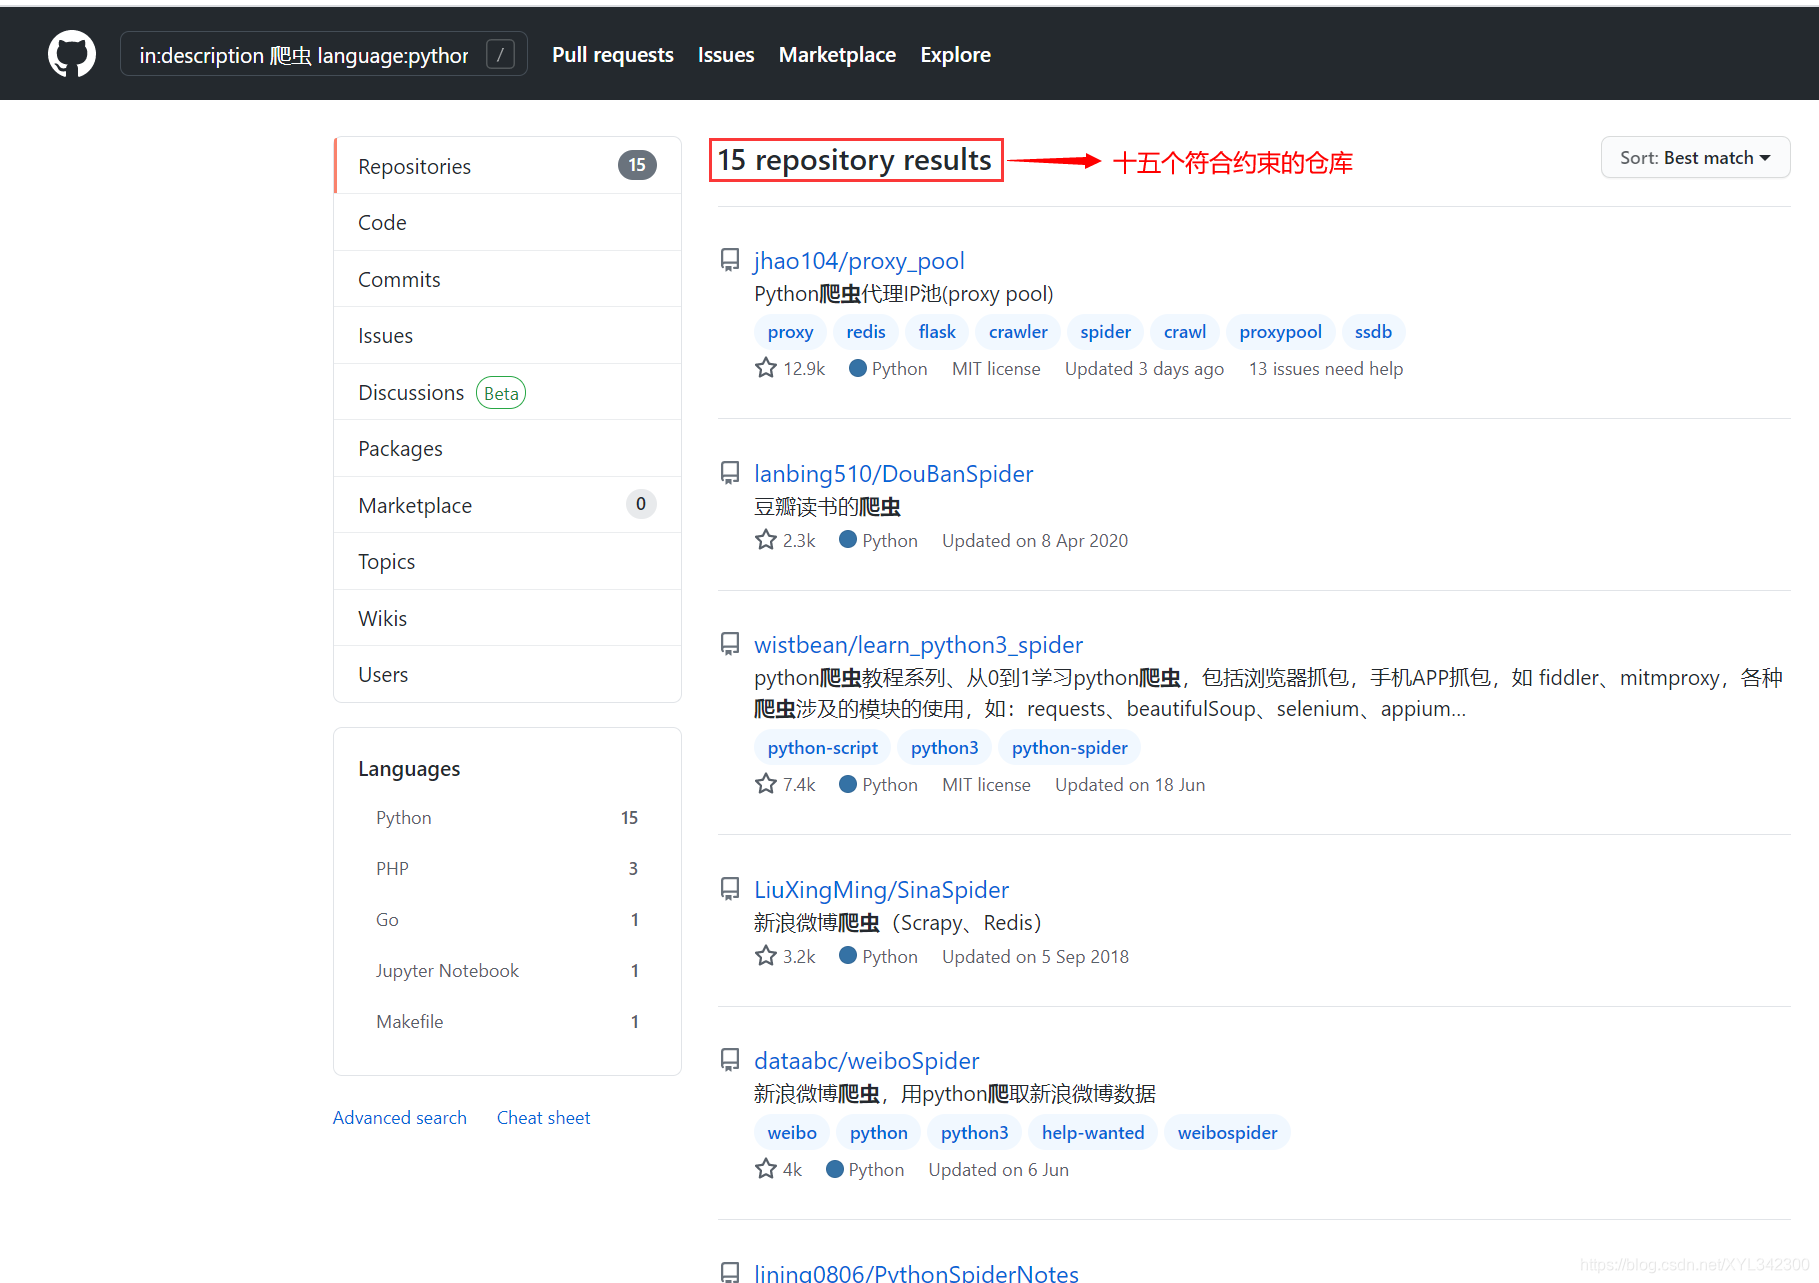Click repo icon next to dataabc/weiboSpider

[730, 1061]
